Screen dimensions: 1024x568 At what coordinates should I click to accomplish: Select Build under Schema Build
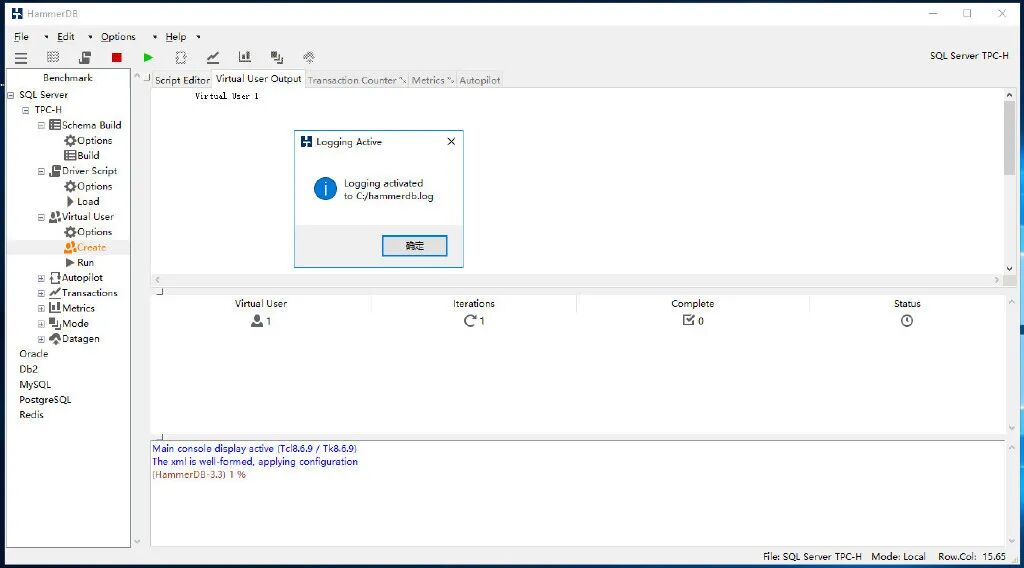point(88,155)
